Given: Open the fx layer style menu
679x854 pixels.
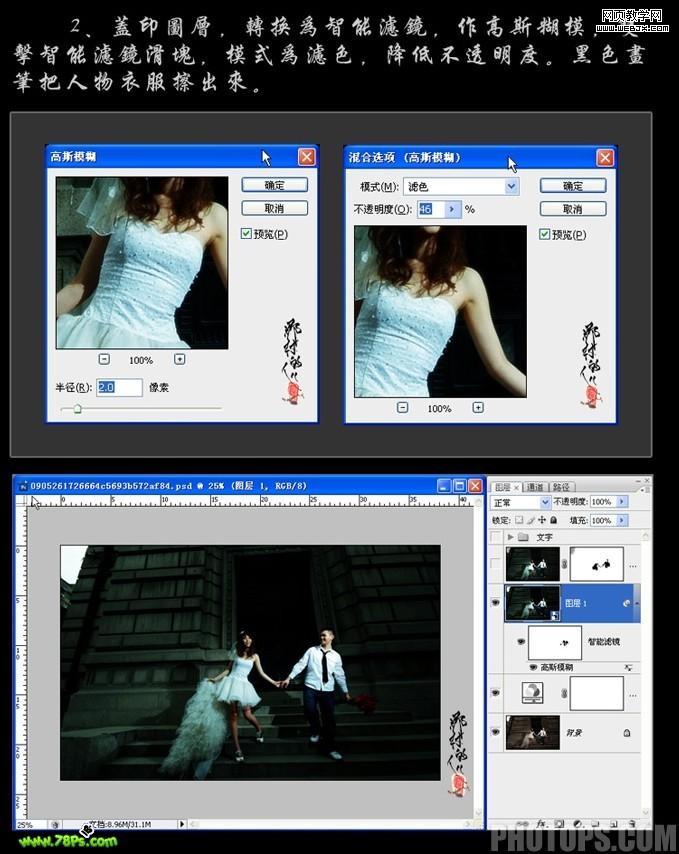Looking at the screenshot, I should (541, 824).
